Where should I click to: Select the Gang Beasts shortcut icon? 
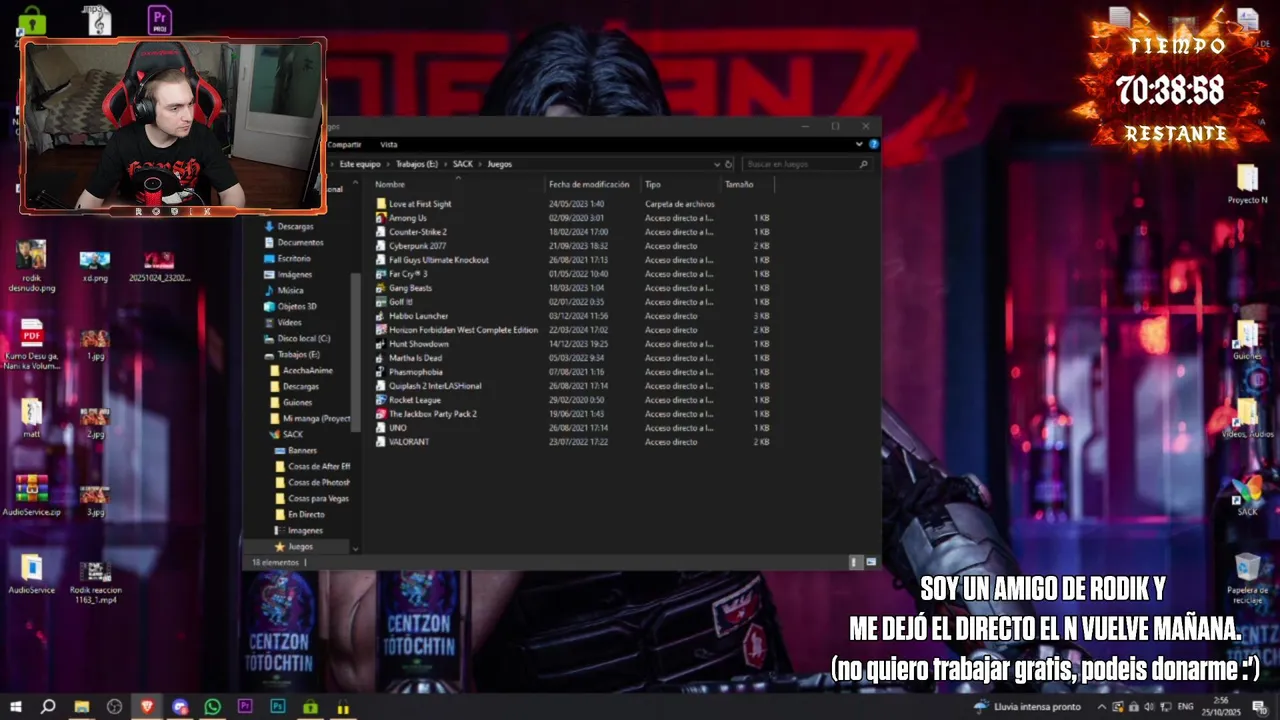[381, 288]
